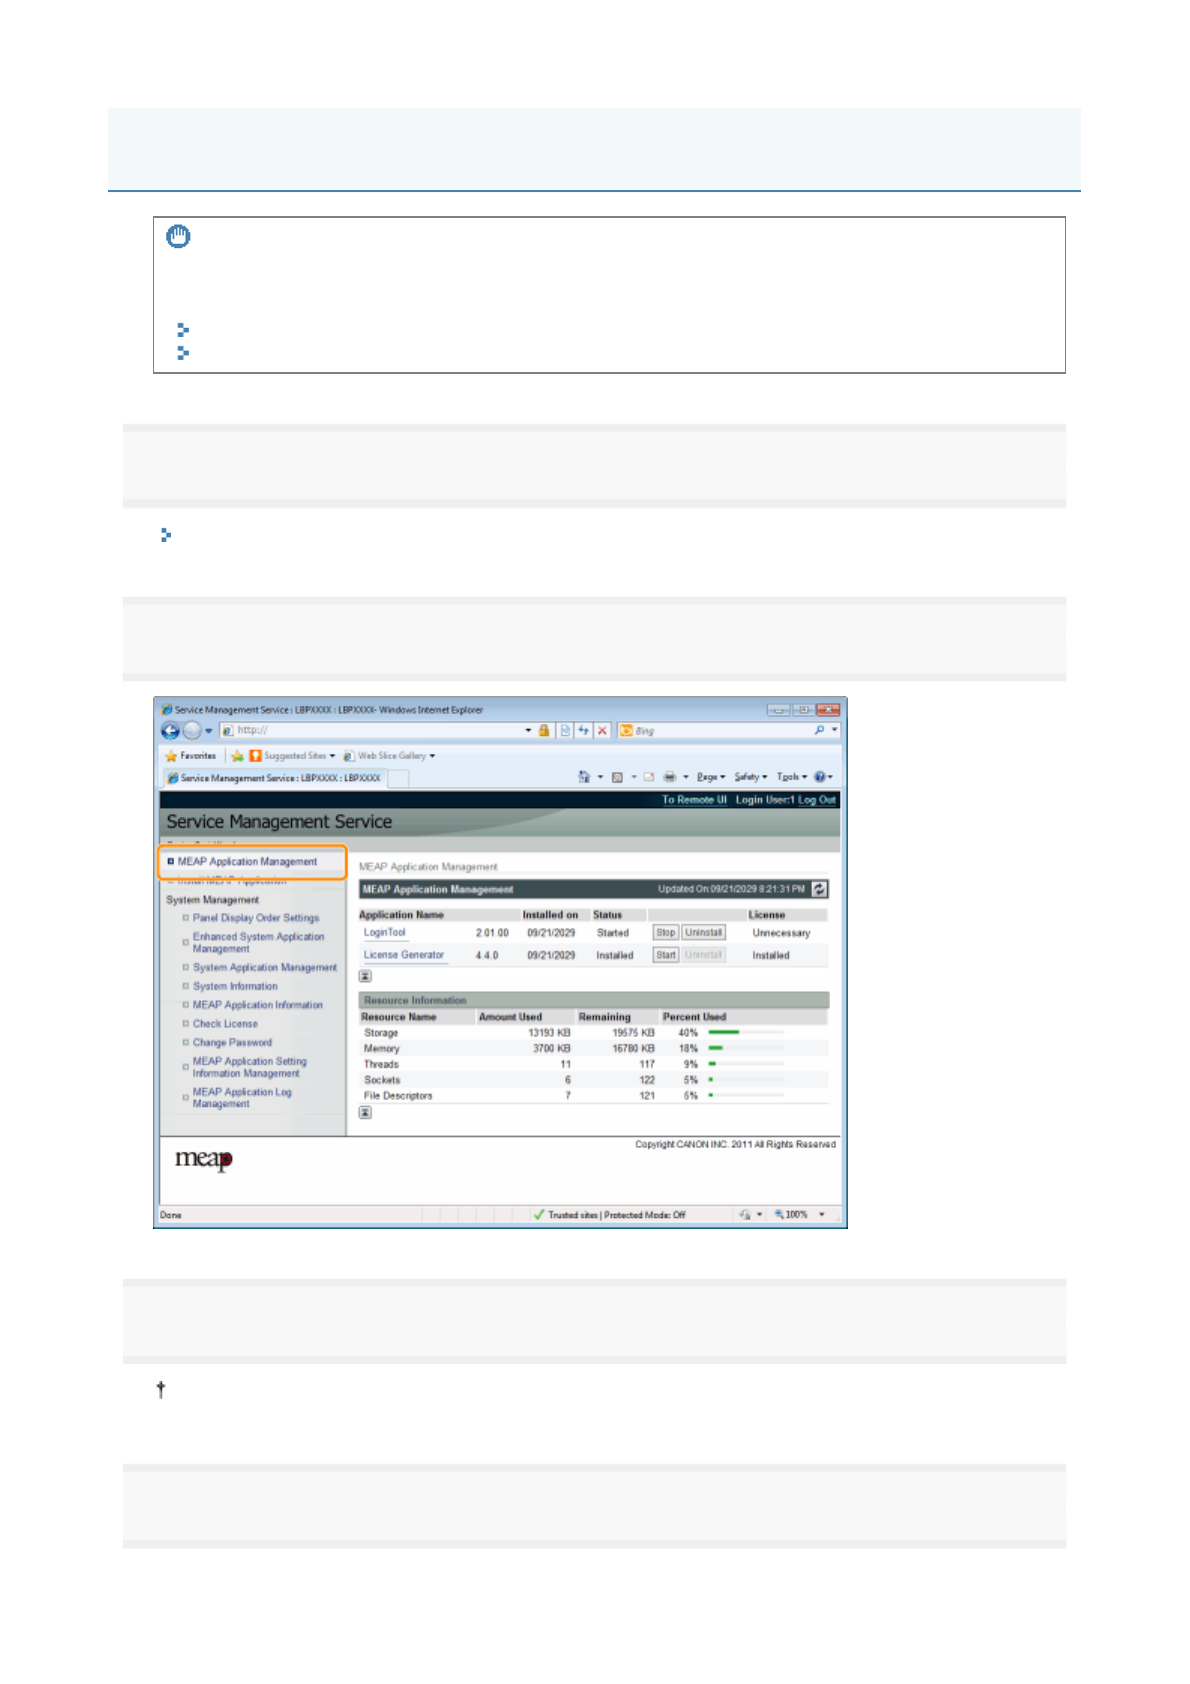Click back-to-top icon below the application list
This screenshot has height=1684, width=1190.
point(365,976)
